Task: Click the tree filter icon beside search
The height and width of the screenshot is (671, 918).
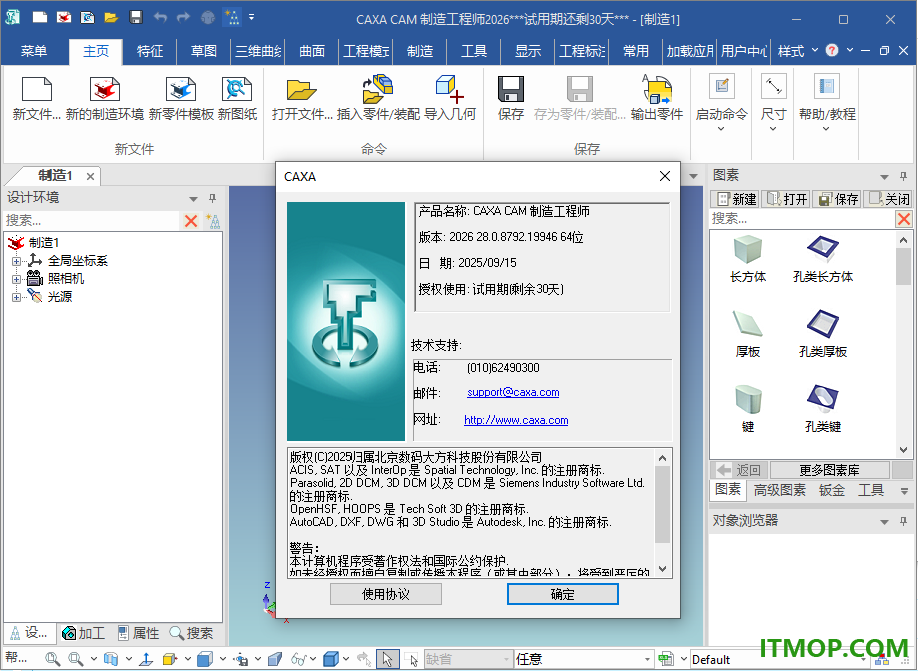Action: tap(213, 221)
